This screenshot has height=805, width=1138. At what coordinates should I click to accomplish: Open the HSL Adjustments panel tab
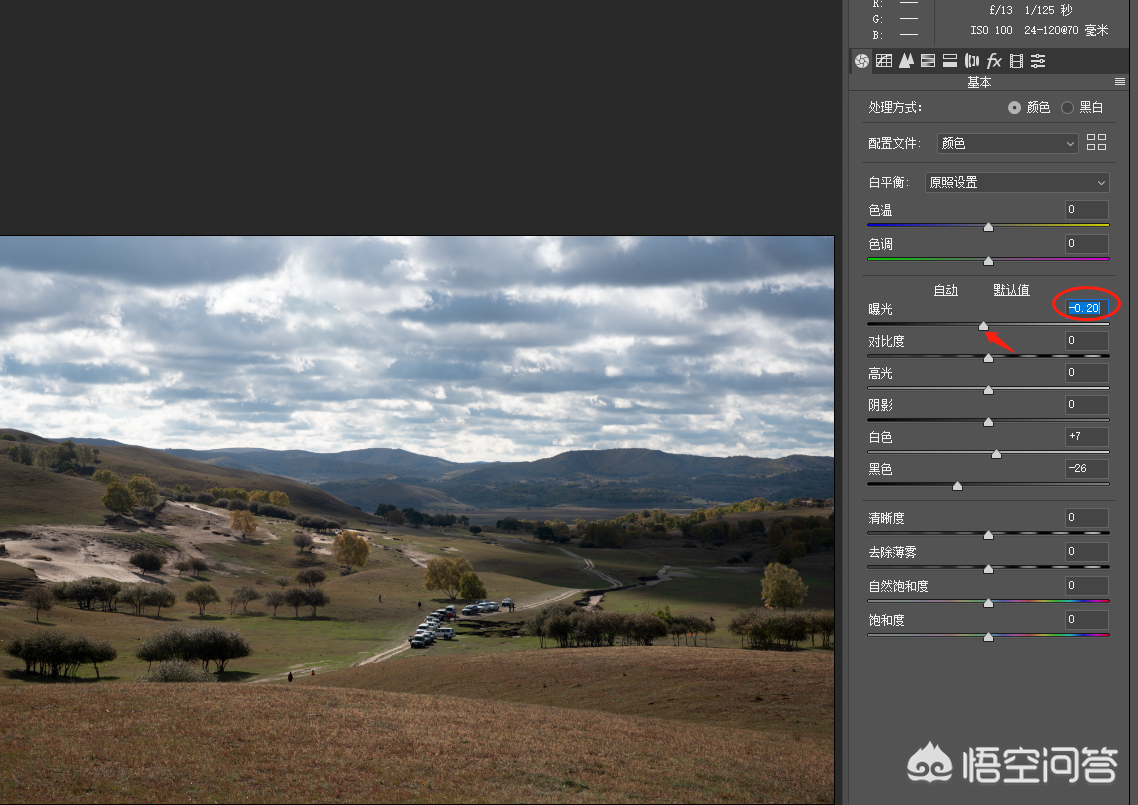[x=928, y=61]
